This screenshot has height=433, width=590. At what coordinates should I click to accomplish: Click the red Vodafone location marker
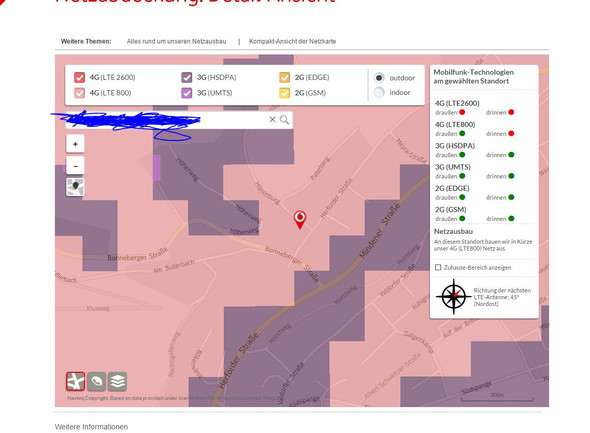coord(300,220)
